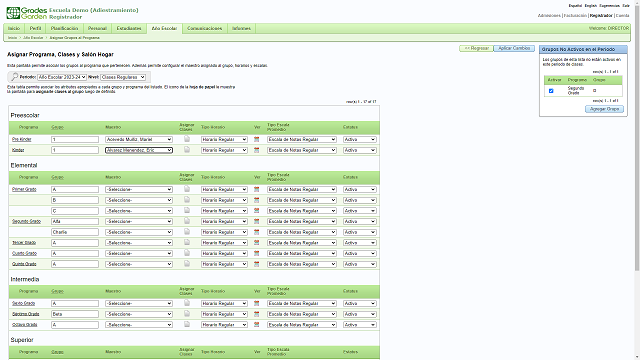Open assign-classes paper icon for Octavo Grado

point(187,324)
